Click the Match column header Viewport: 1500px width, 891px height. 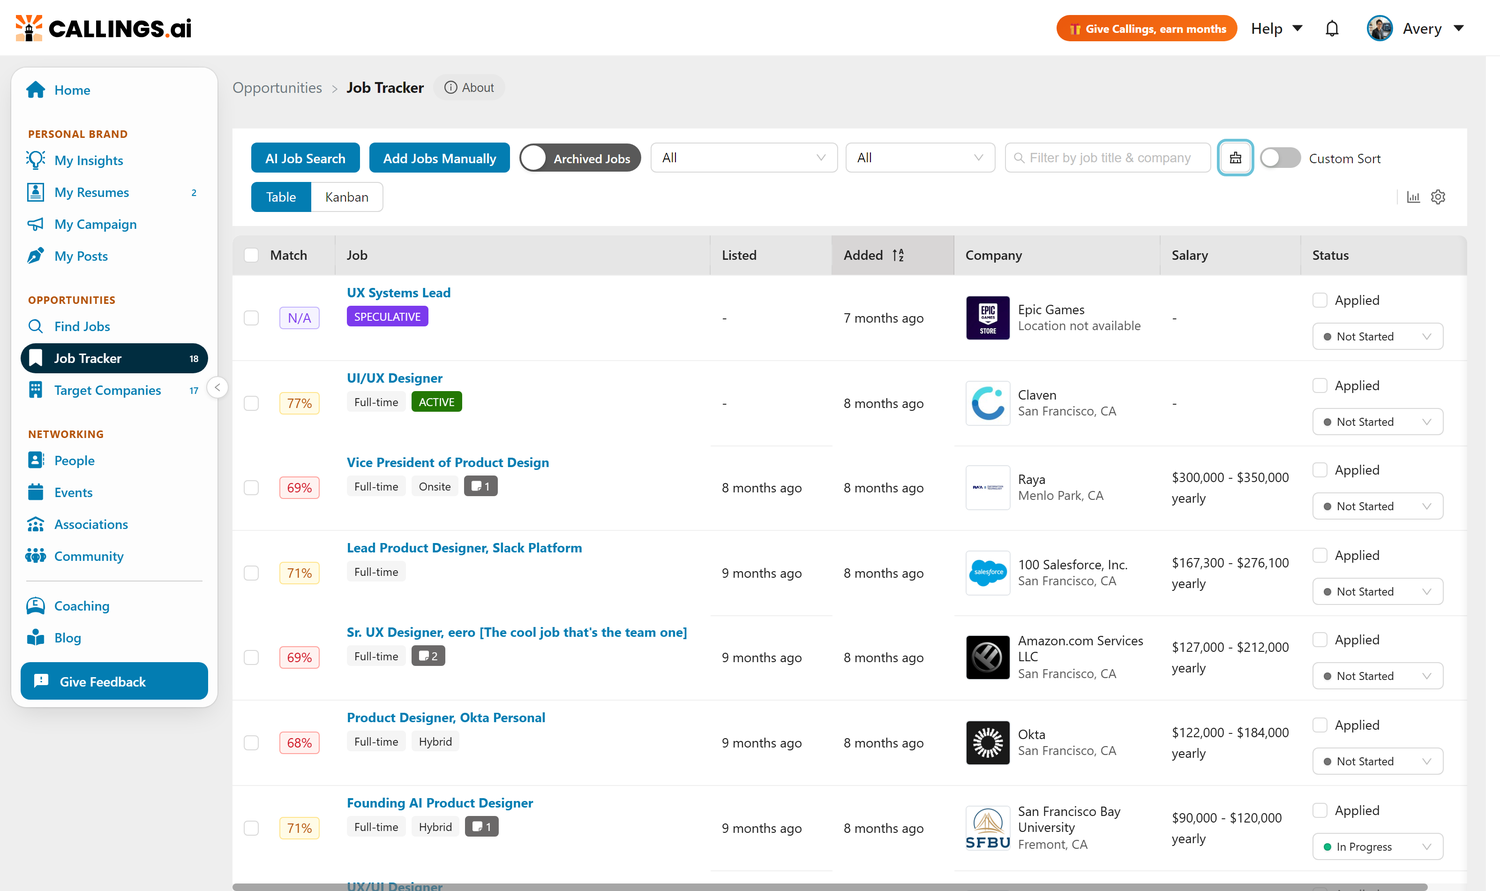(x=288, y=255)
